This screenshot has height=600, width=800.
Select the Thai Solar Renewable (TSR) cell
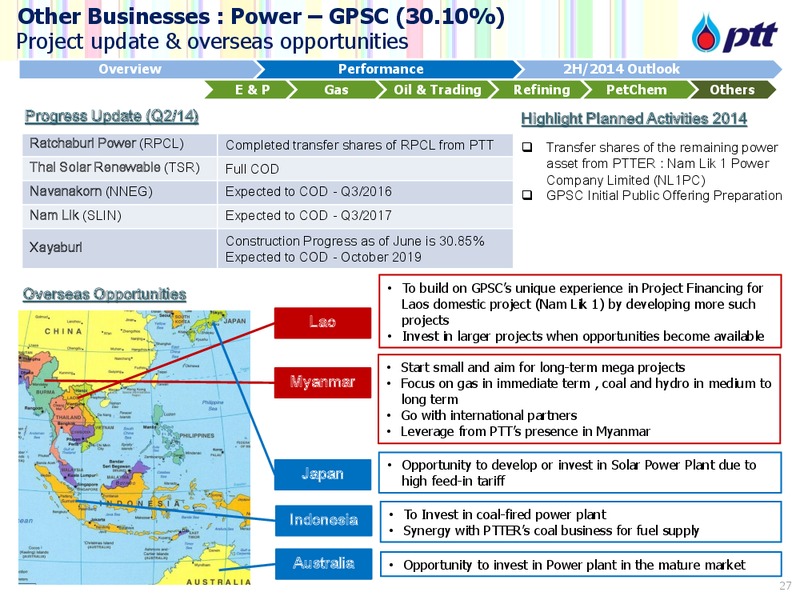point(120,168)
